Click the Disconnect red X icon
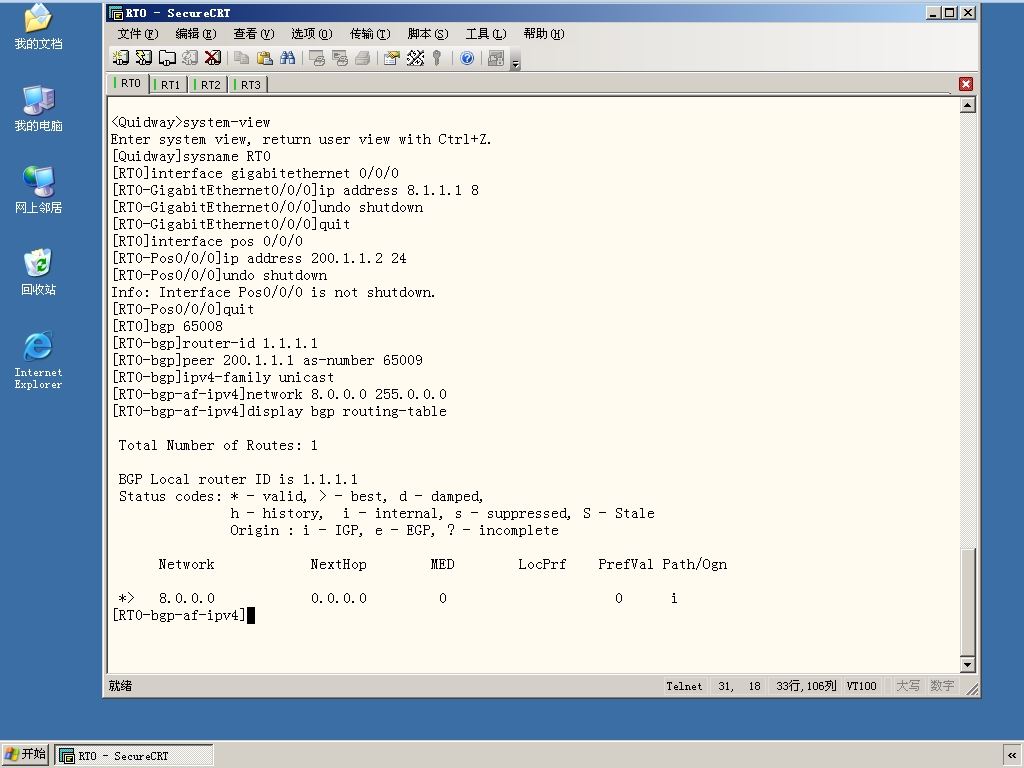1024x768 pixels. [x=213, y=58]
